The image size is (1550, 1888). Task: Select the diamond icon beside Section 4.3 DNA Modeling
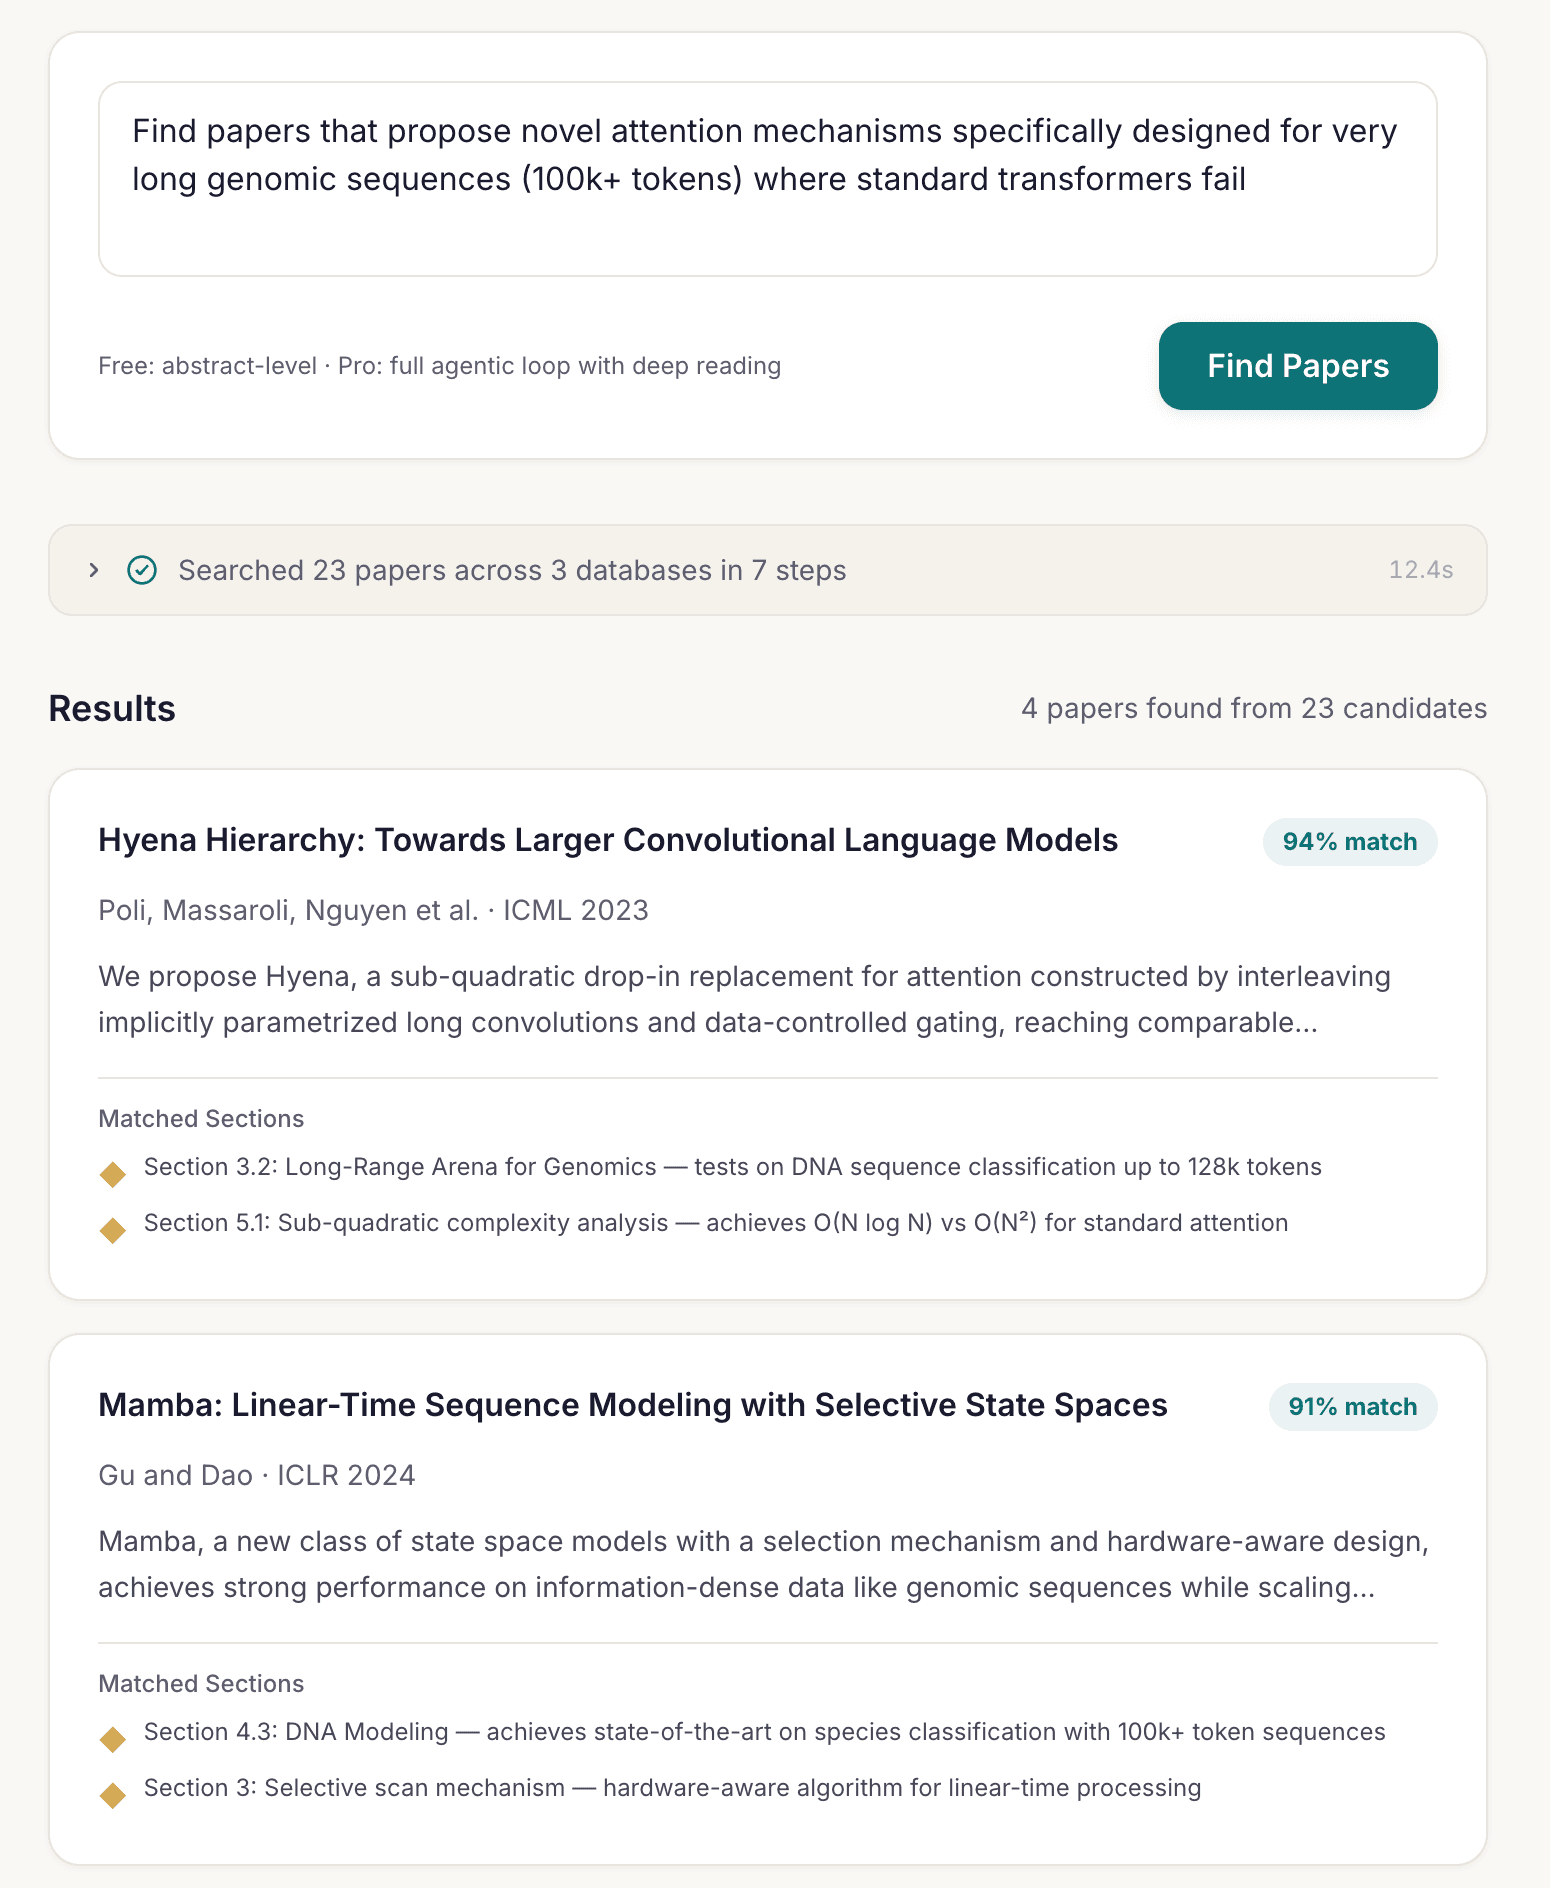point(112,1740)
